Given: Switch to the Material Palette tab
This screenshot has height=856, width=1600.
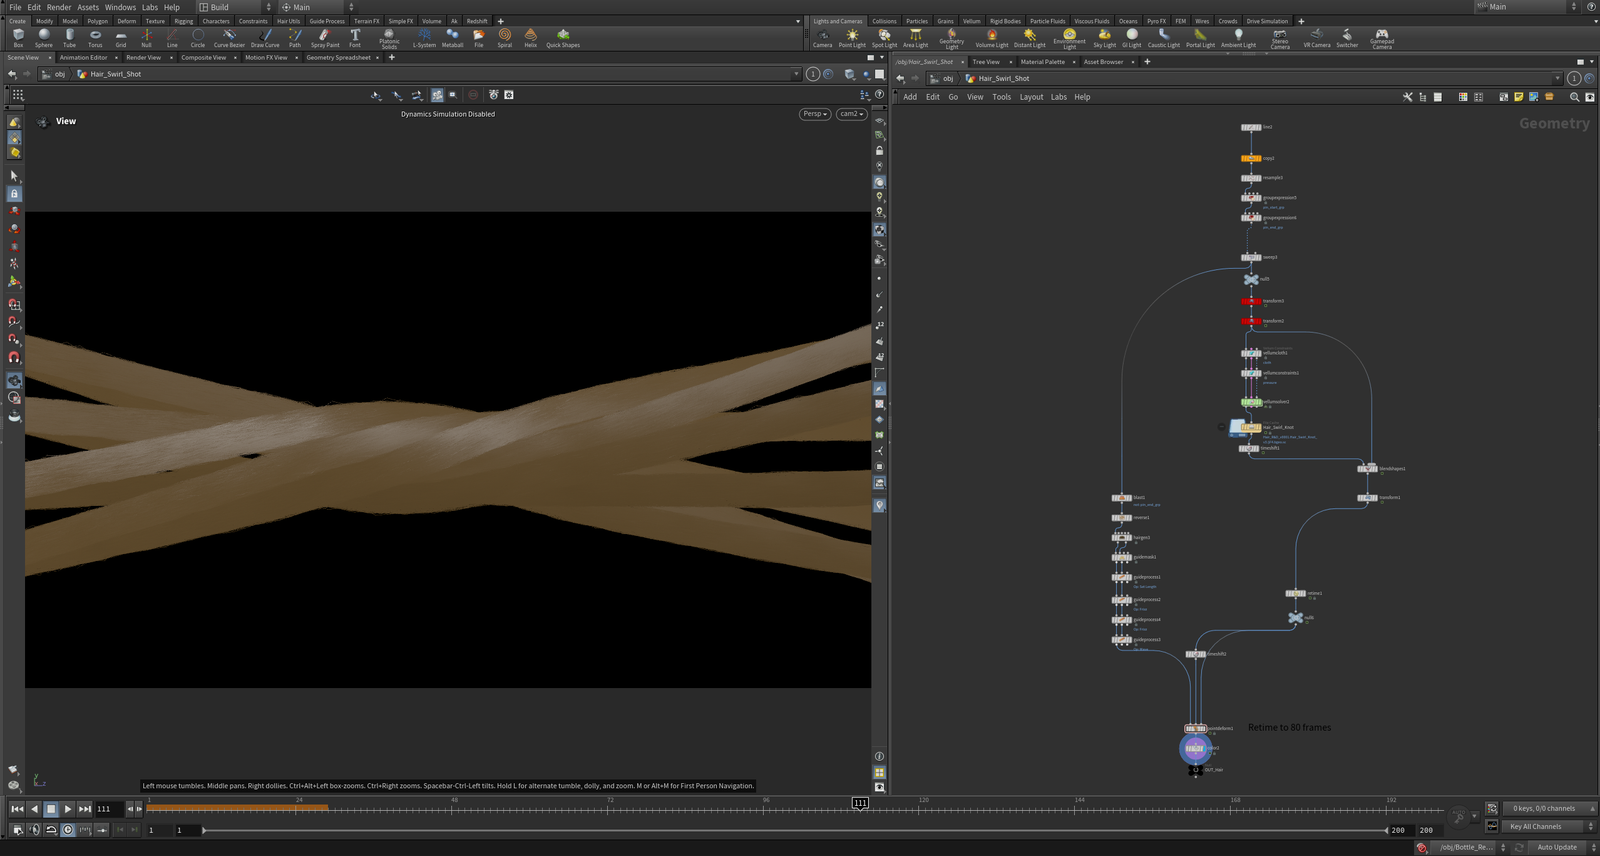Looking at the screenshot, I should 1043,62.
